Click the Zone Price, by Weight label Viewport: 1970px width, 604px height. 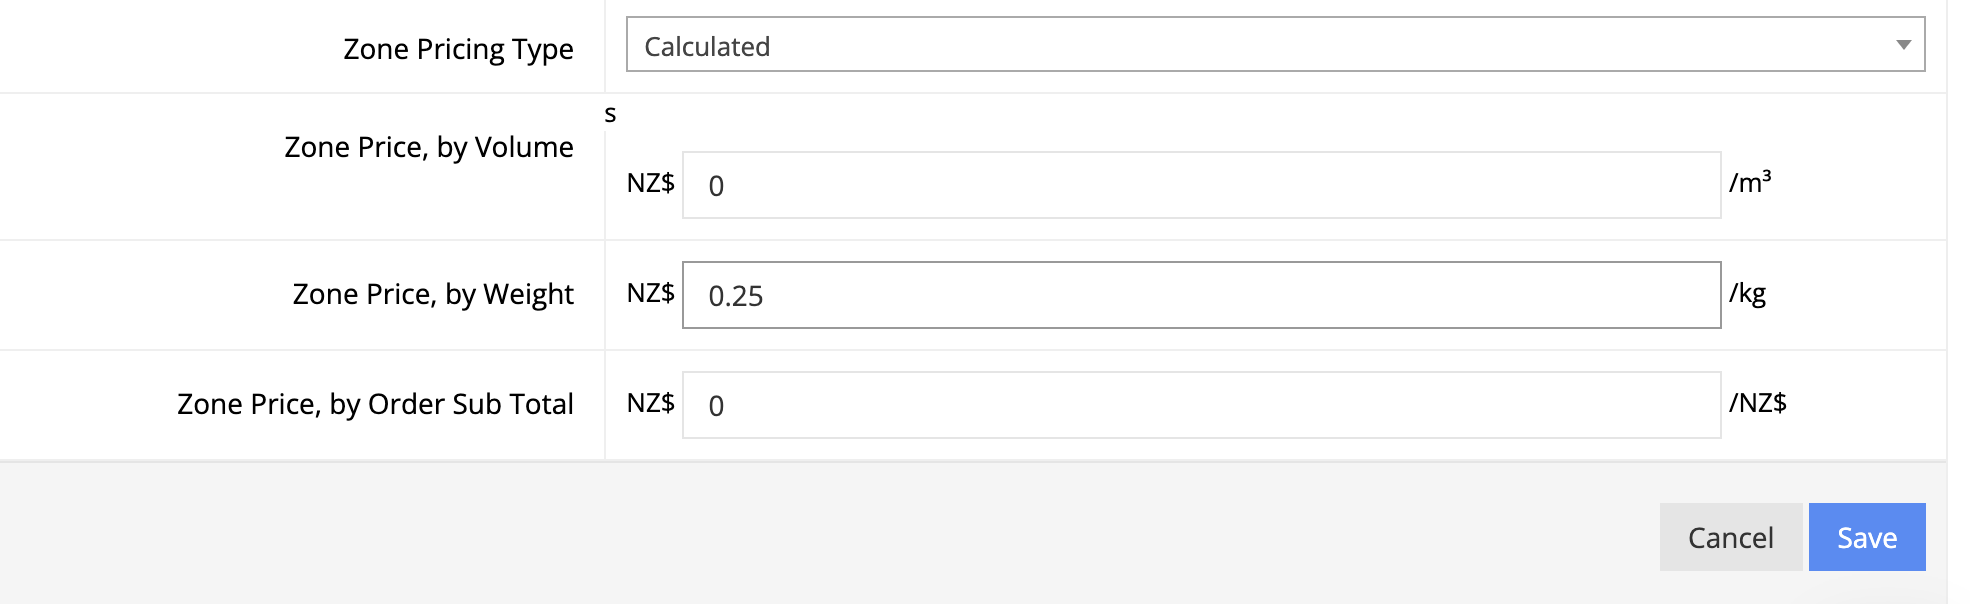tap(433, 294)
